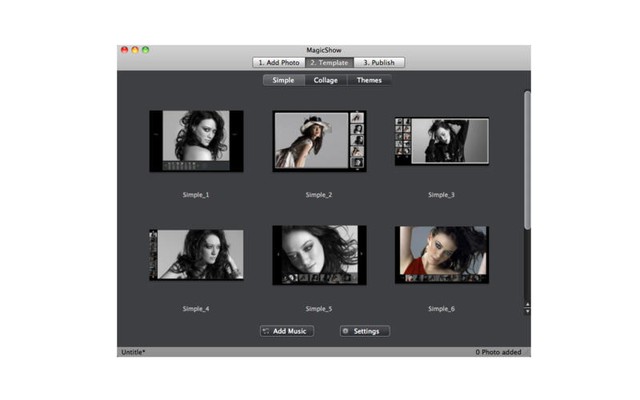
Task: Click the Add Music button
Action: [x=287, y=331]
